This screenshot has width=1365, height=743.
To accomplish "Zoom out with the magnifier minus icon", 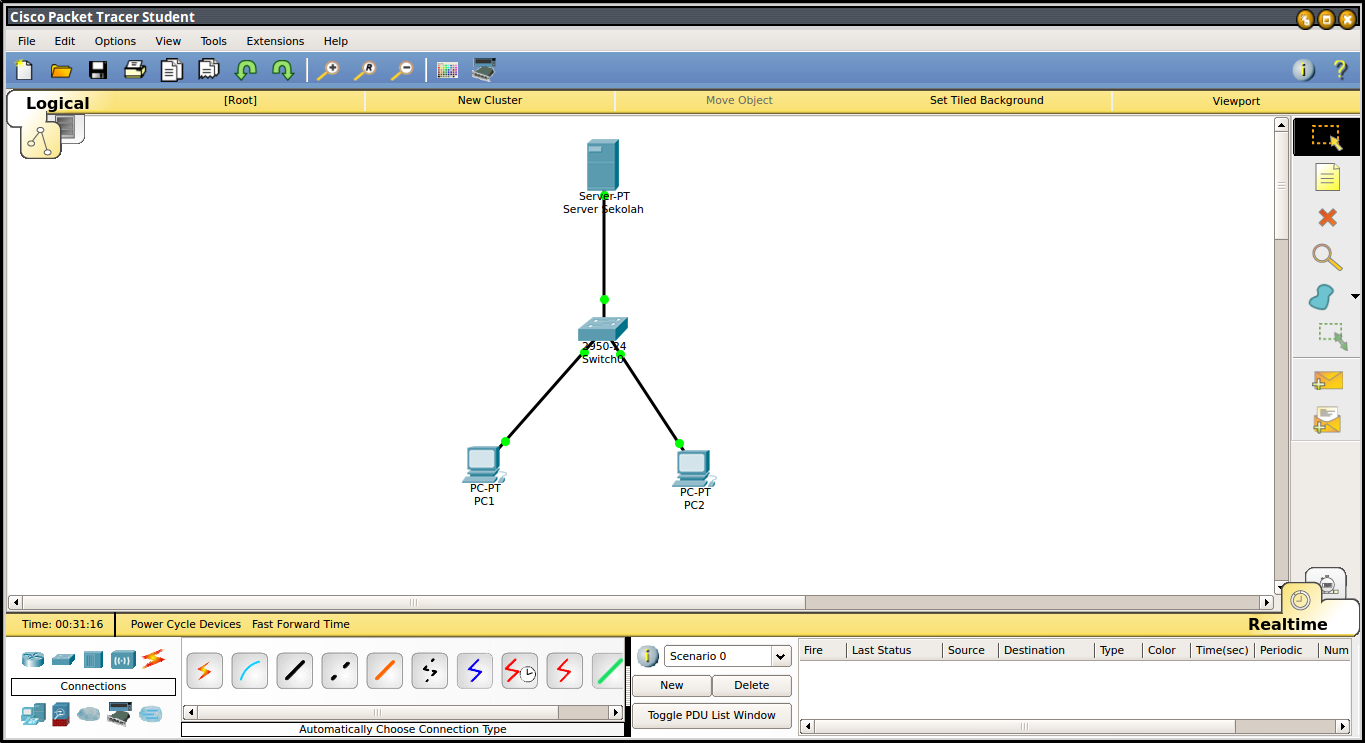I will [401, 70].
